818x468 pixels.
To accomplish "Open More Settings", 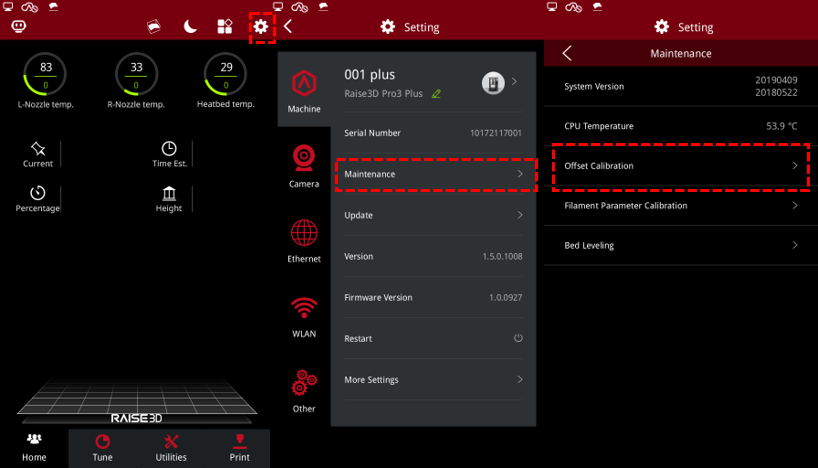I will coord(435,380).
